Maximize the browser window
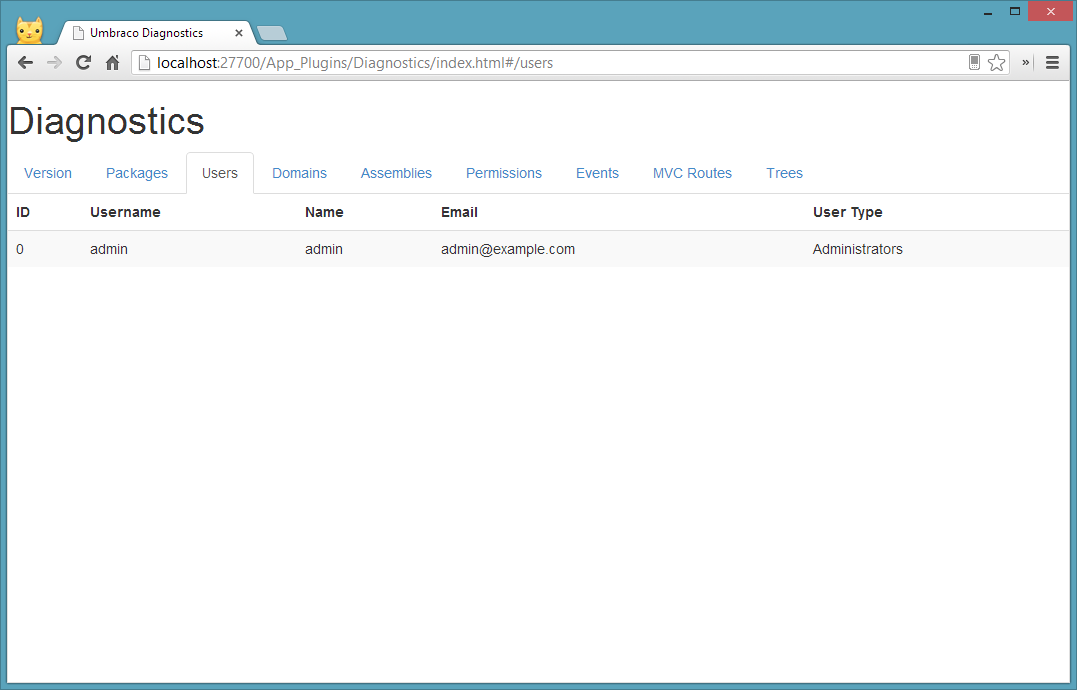Viewport: 1077px width, 690px height. [x=1015, y=11]
